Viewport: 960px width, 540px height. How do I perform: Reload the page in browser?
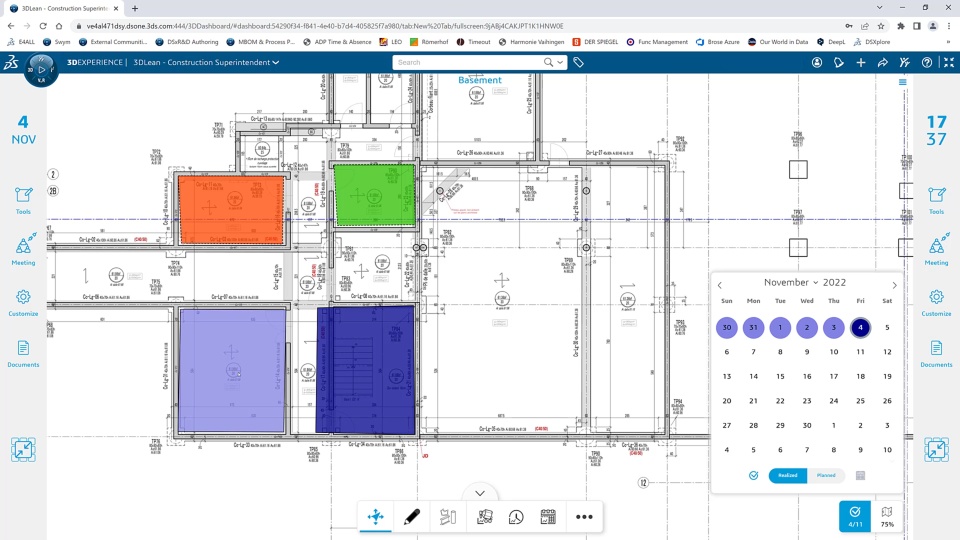[x=43, y=26]
